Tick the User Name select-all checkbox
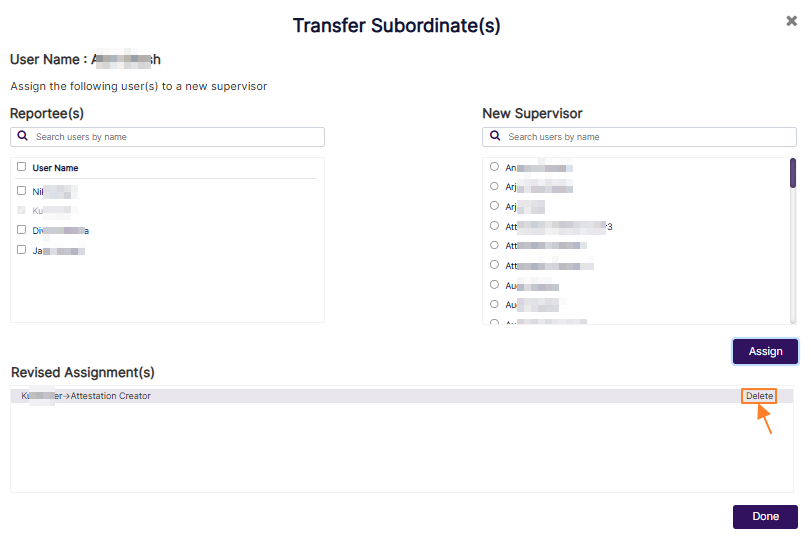Viewport: 811px width, 539px height. coord(22,167)
